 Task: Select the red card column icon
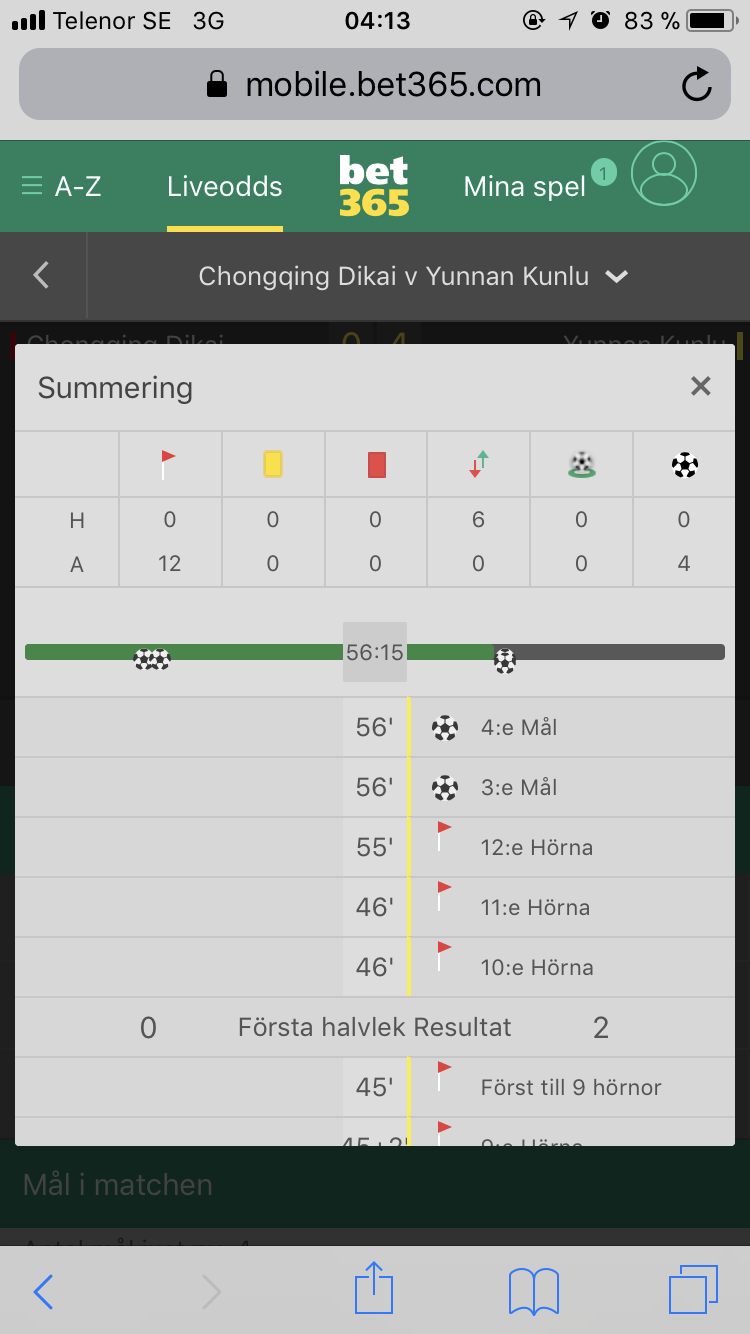point(376,465)
